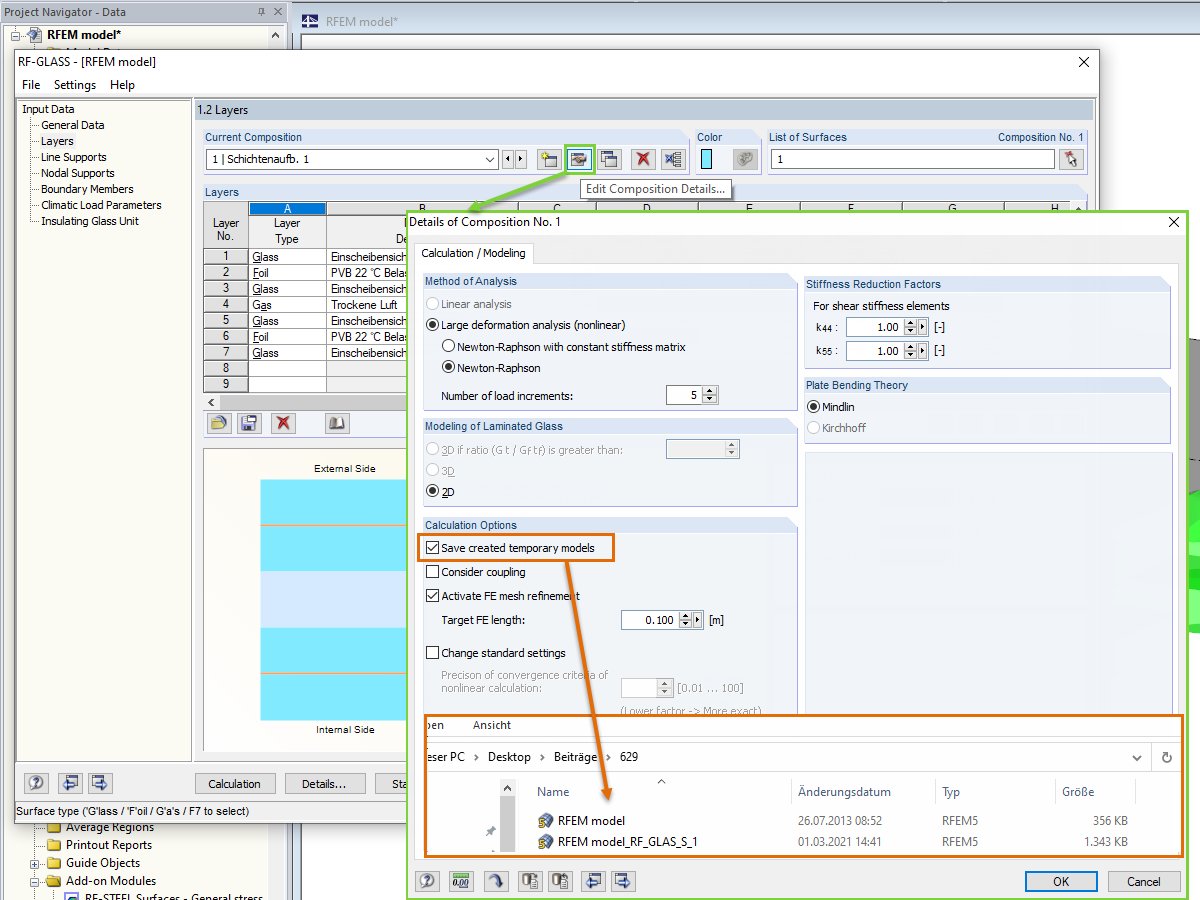Click the Edit Composition Details icon
Viewport: 1200px width, 900px height.
point(579,159)
